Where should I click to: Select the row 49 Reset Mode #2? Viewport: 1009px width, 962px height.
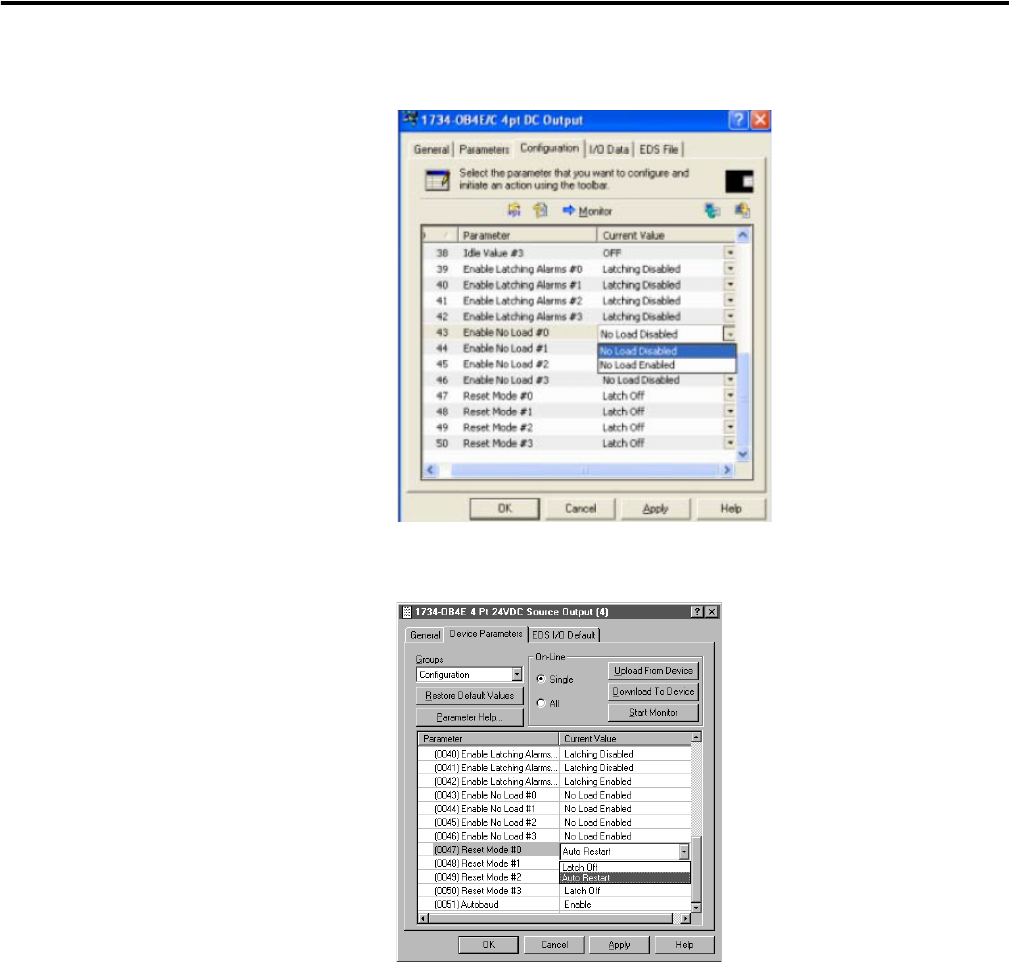[579, 427]
